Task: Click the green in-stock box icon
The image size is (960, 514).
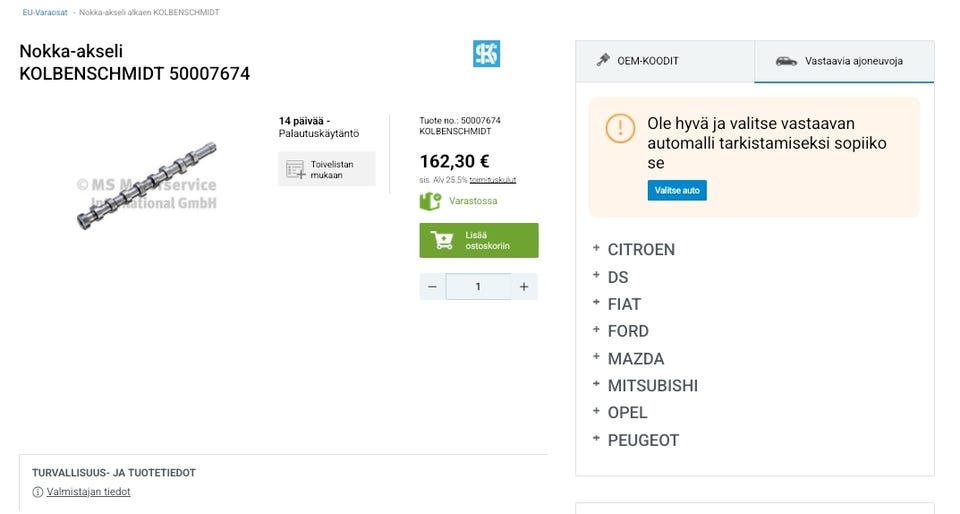Action: pyautogui.click(x=430, y=201)
